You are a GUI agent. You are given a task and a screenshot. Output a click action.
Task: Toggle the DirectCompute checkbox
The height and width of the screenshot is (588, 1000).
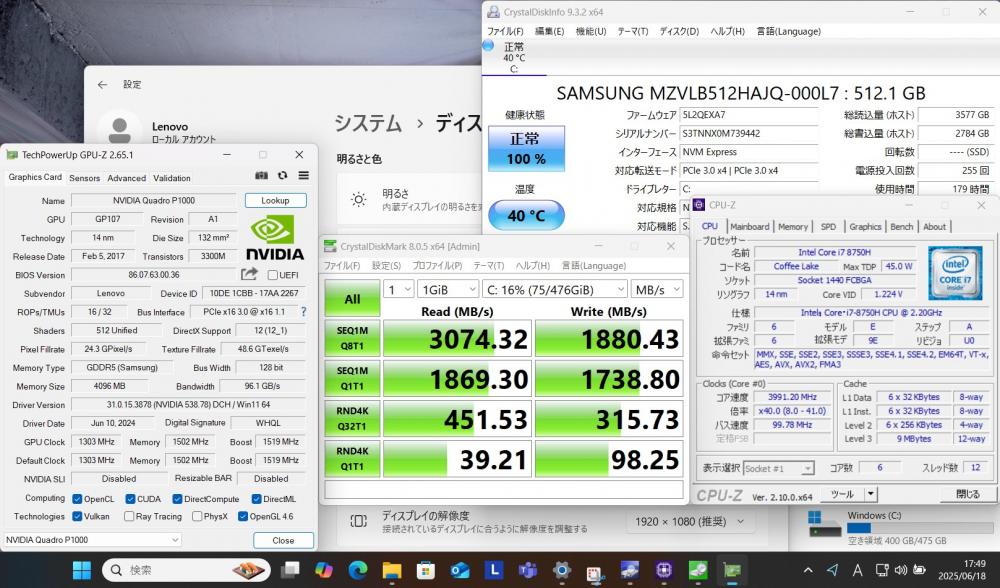click(177, 499)
